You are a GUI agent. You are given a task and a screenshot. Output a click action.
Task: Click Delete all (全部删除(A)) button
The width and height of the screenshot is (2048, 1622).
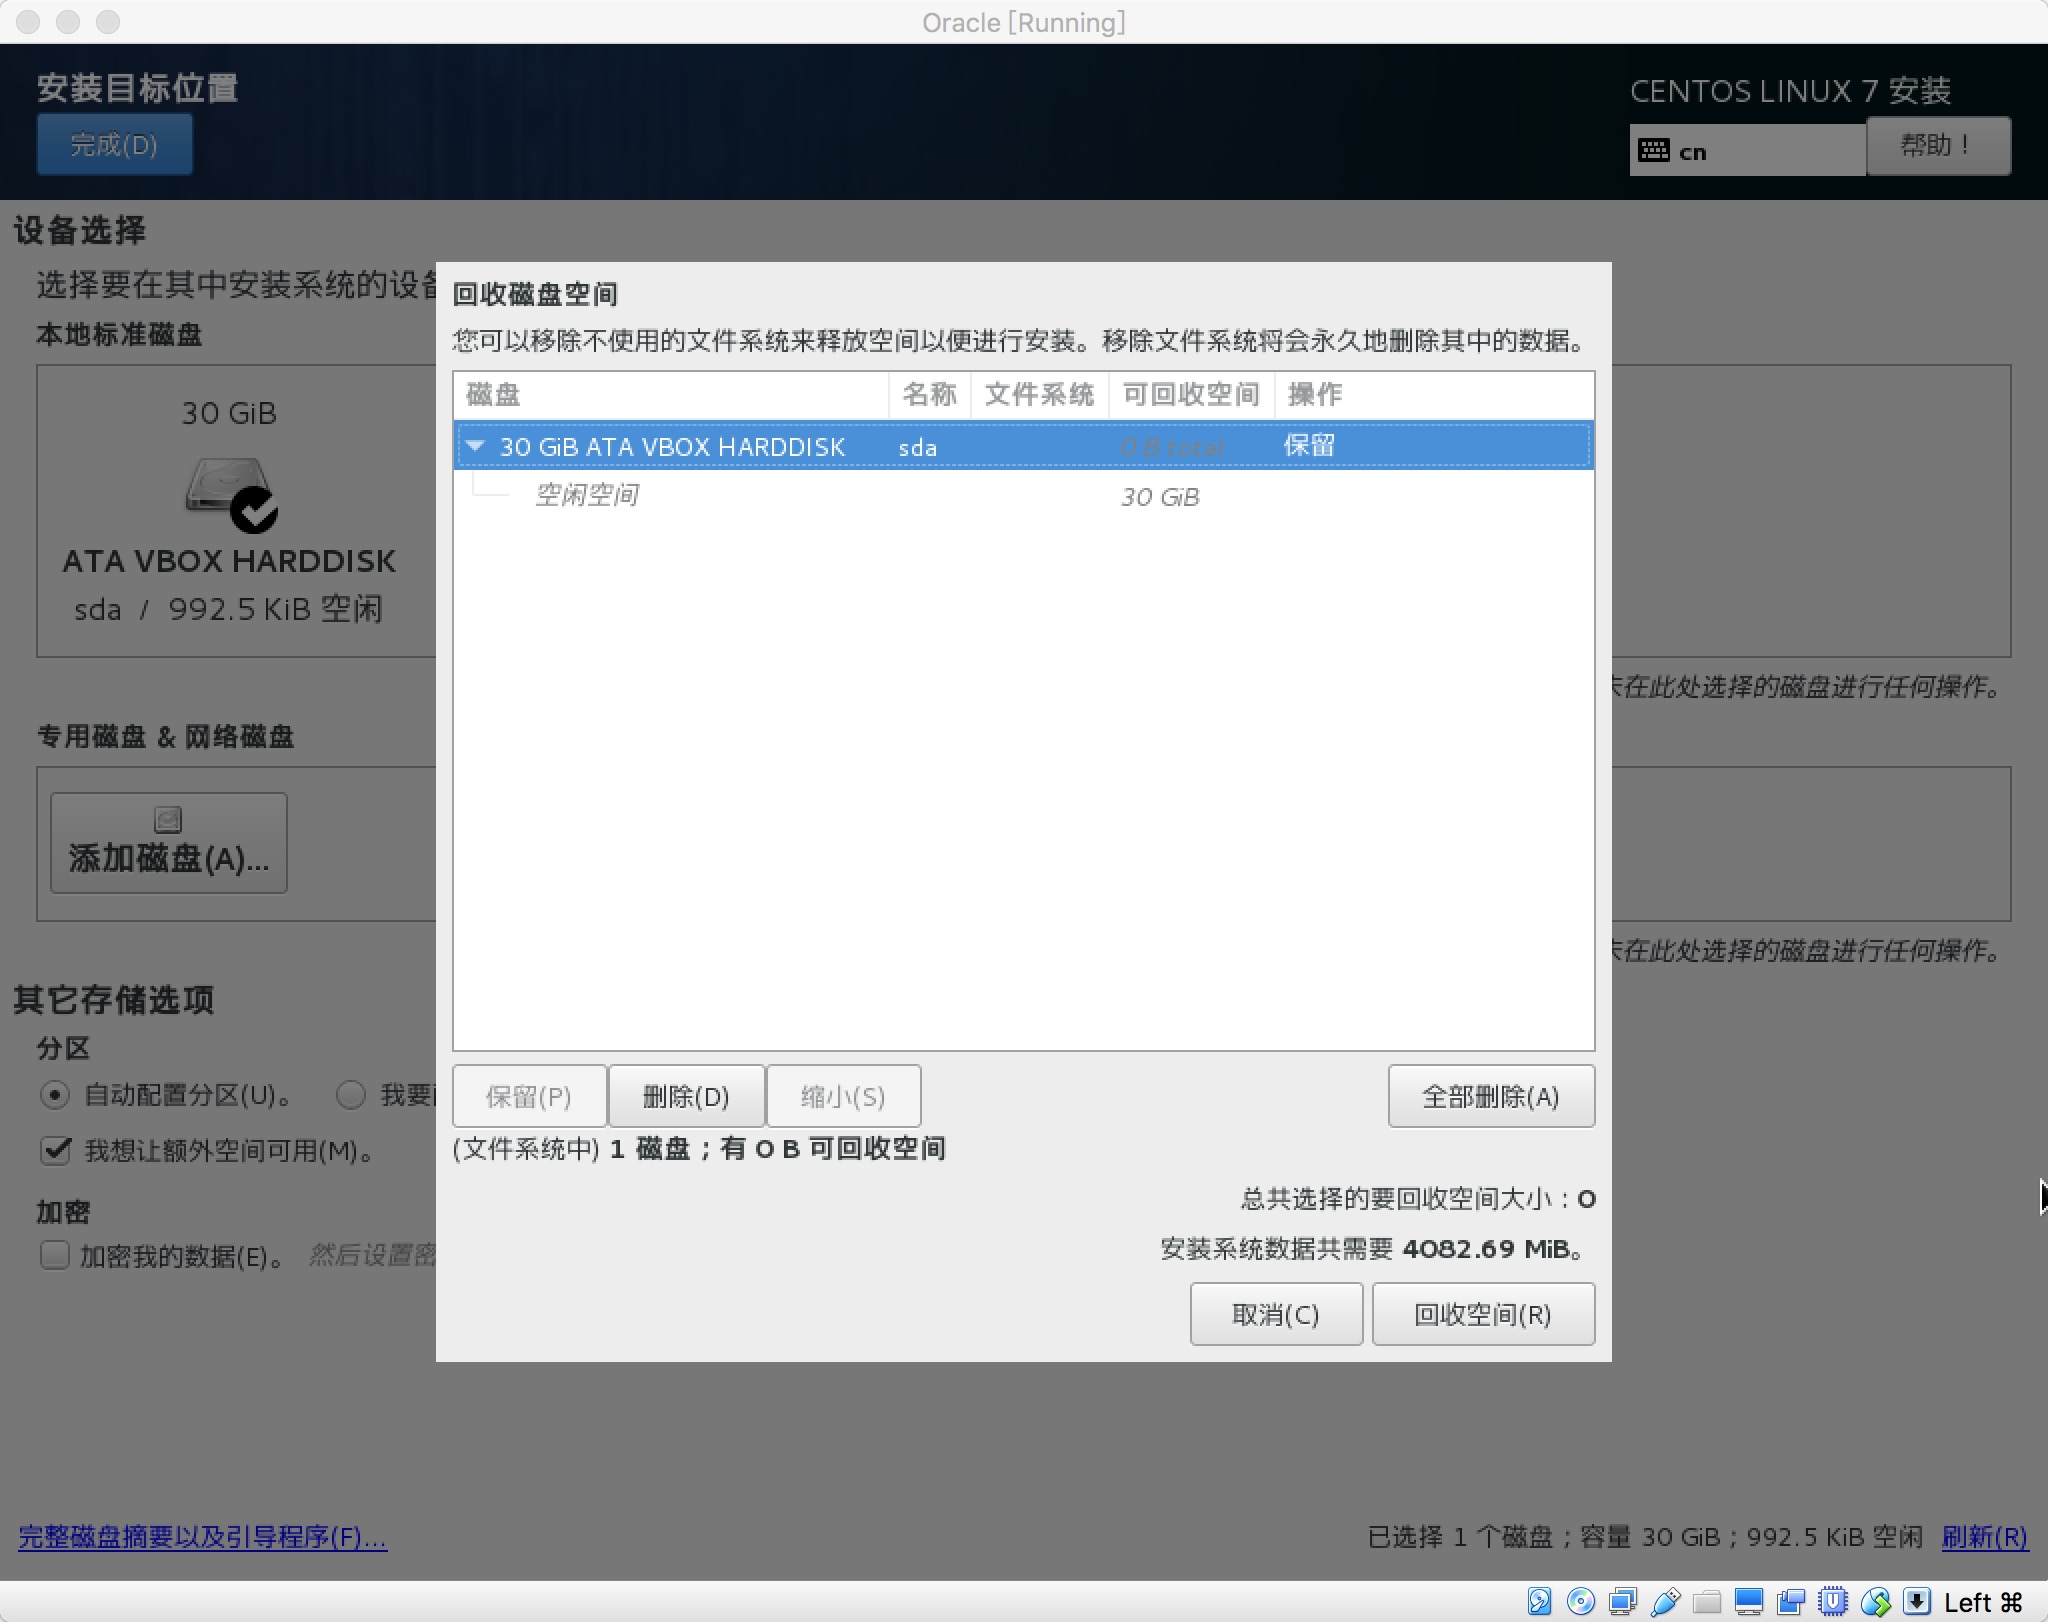pos(1491,1096)
